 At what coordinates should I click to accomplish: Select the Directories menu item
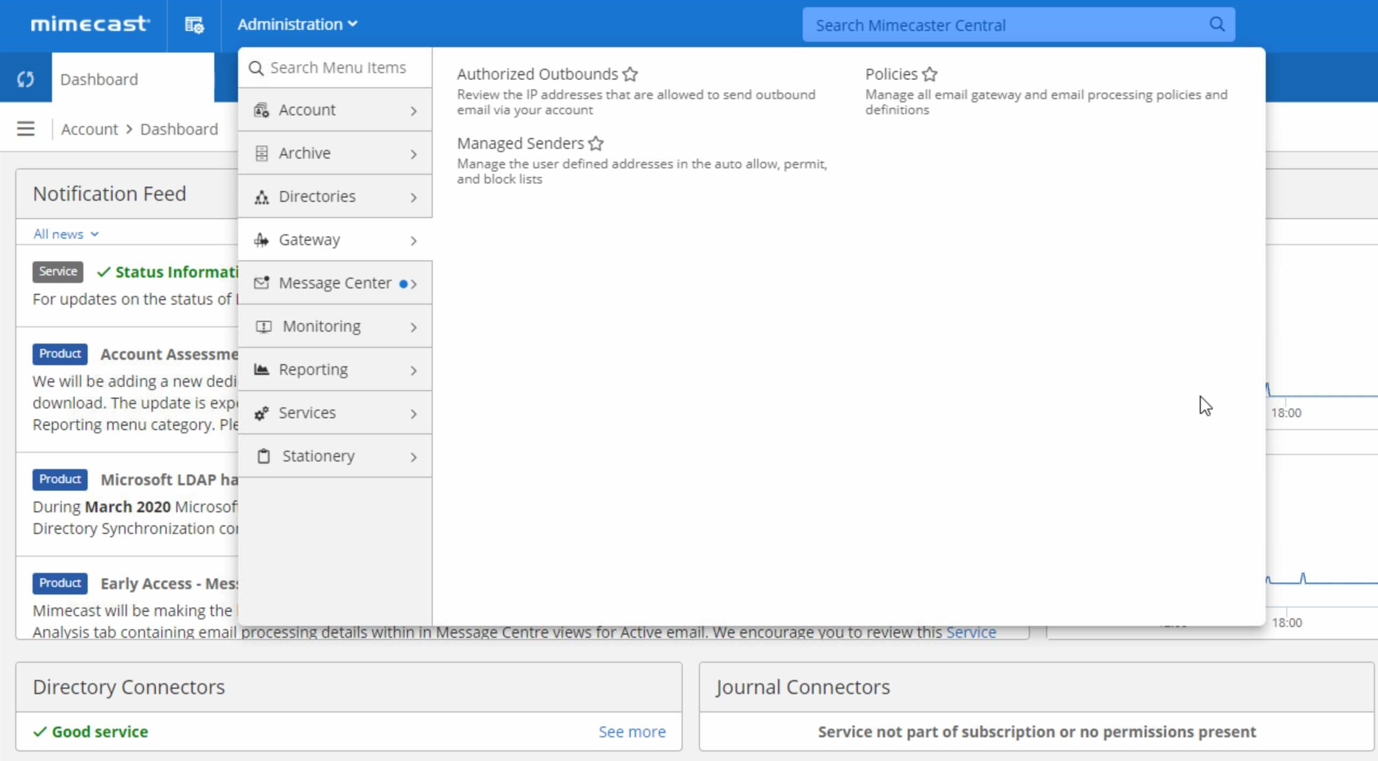pos(335,196)
